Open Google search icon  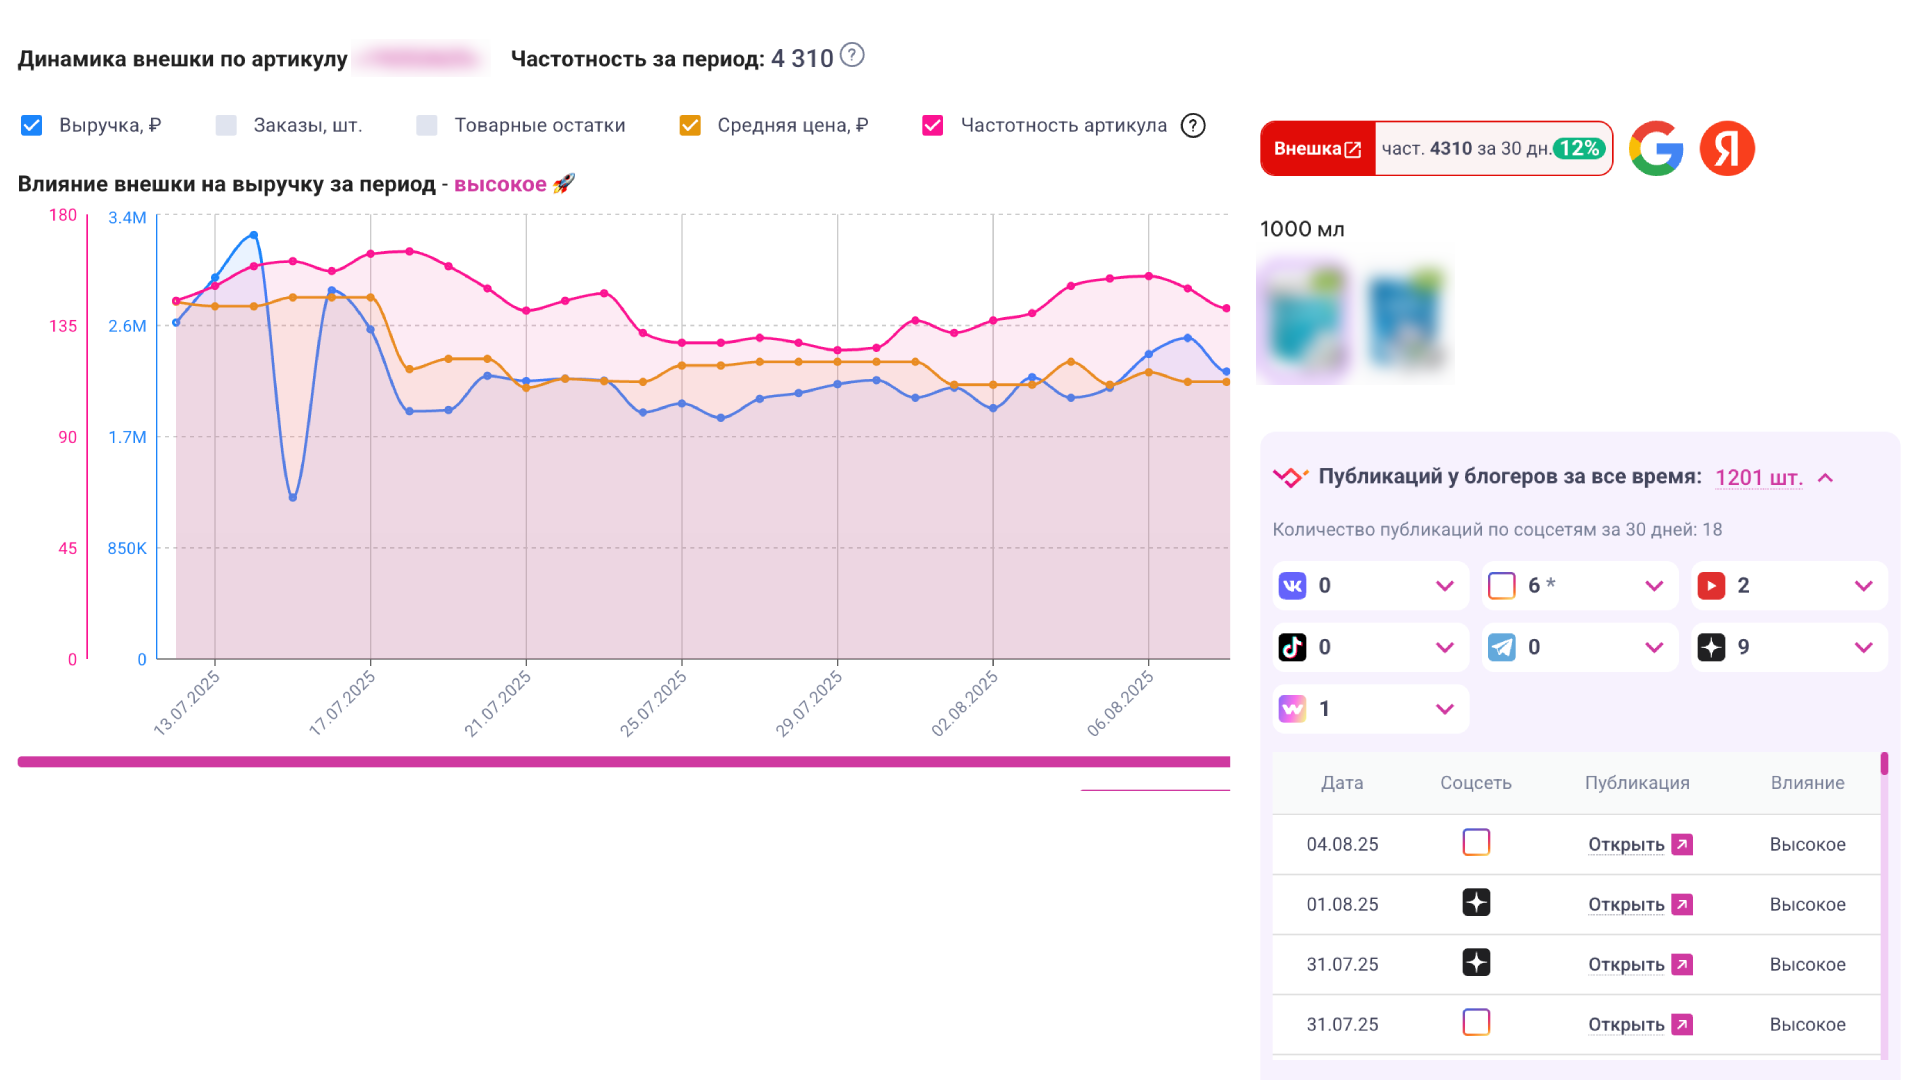tap(1656, 149)
